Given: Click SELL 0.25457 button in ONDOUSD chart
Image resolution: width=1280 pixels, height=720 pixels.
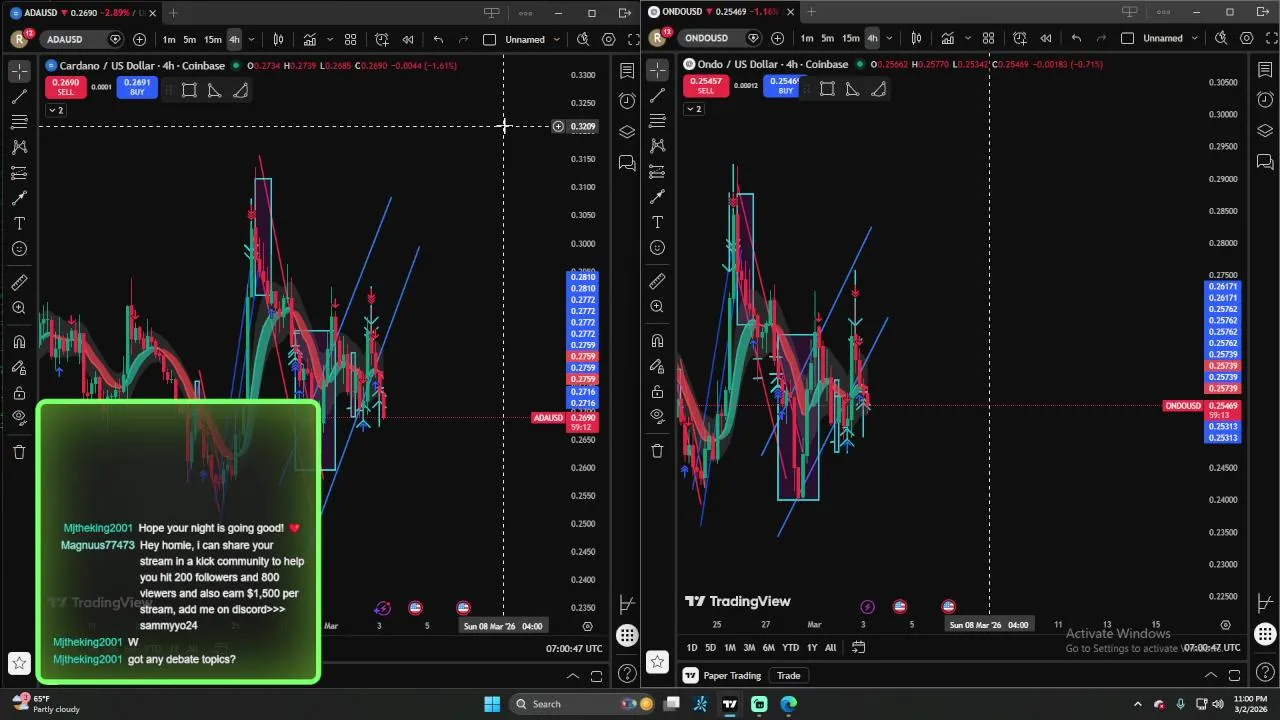Looking at the screenshot, I should 705,86.
